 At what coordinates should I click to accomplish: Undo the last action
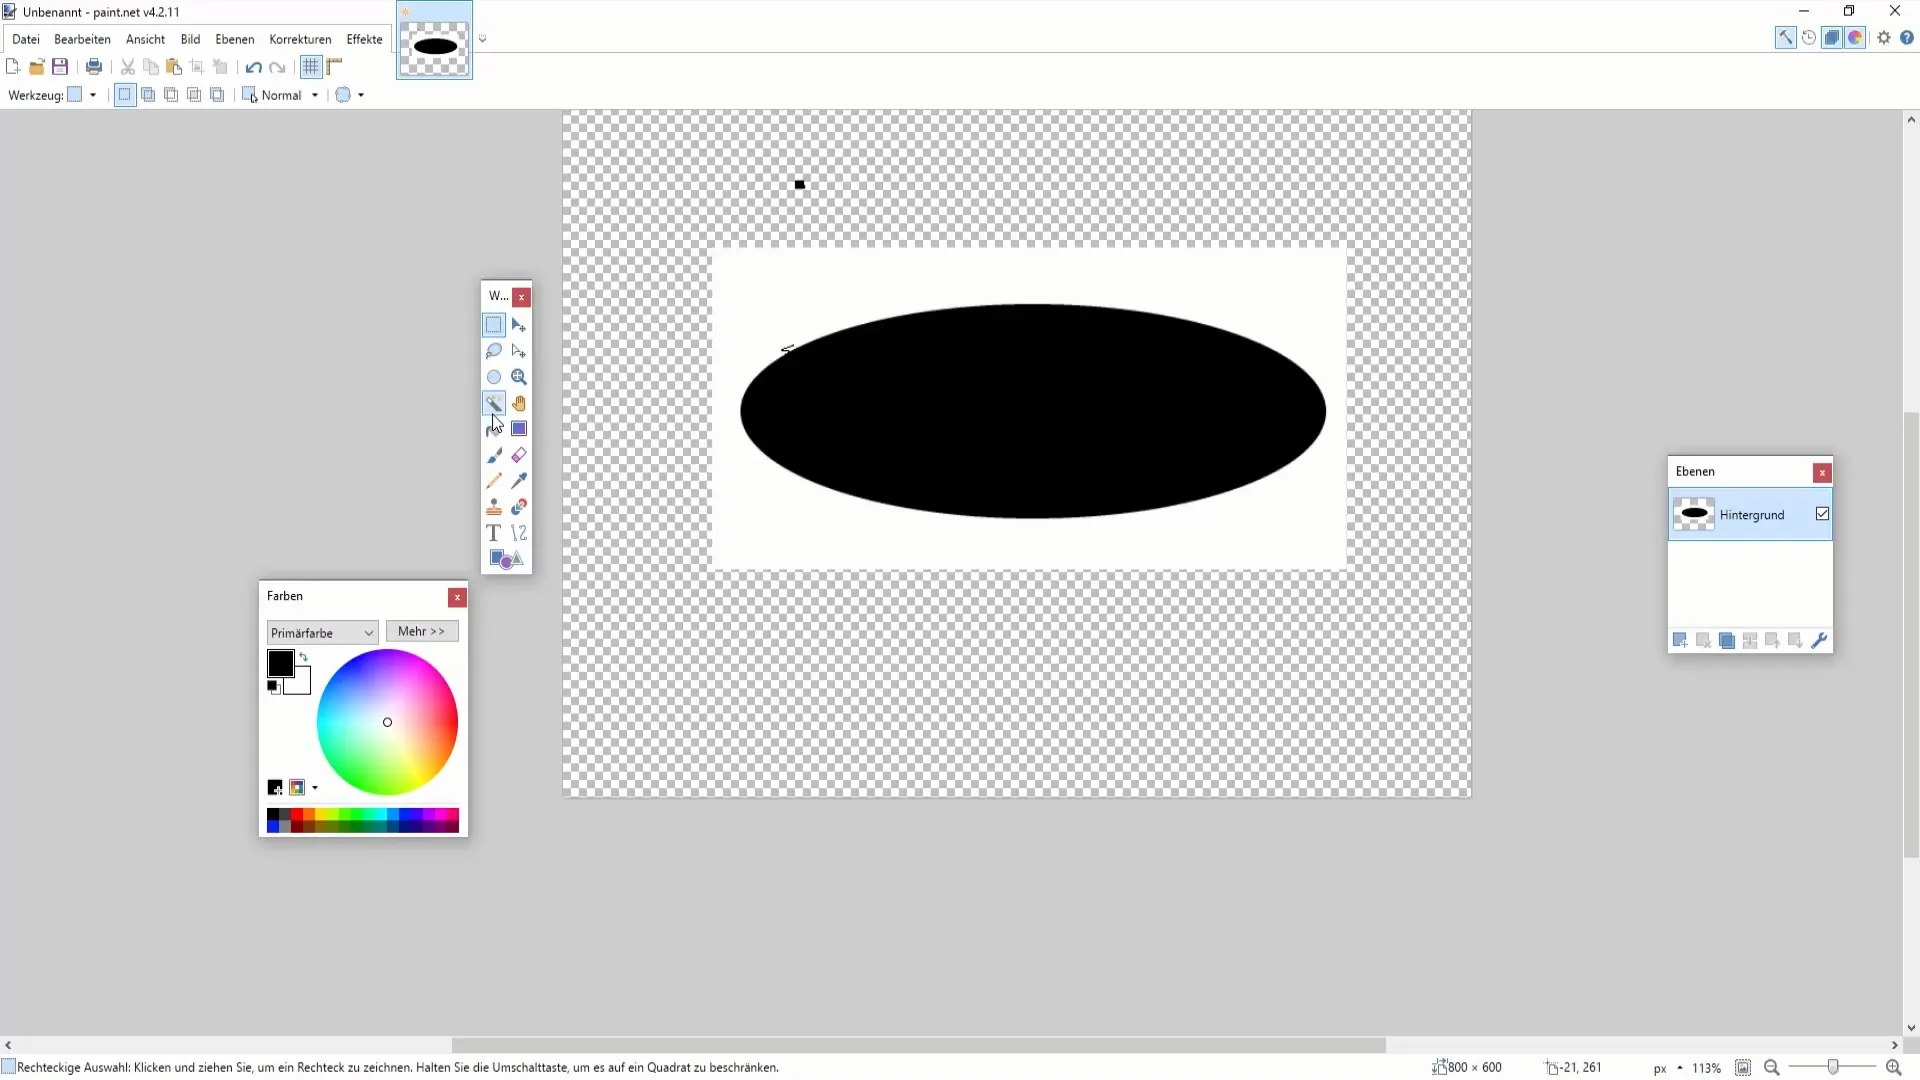point(254,67)
